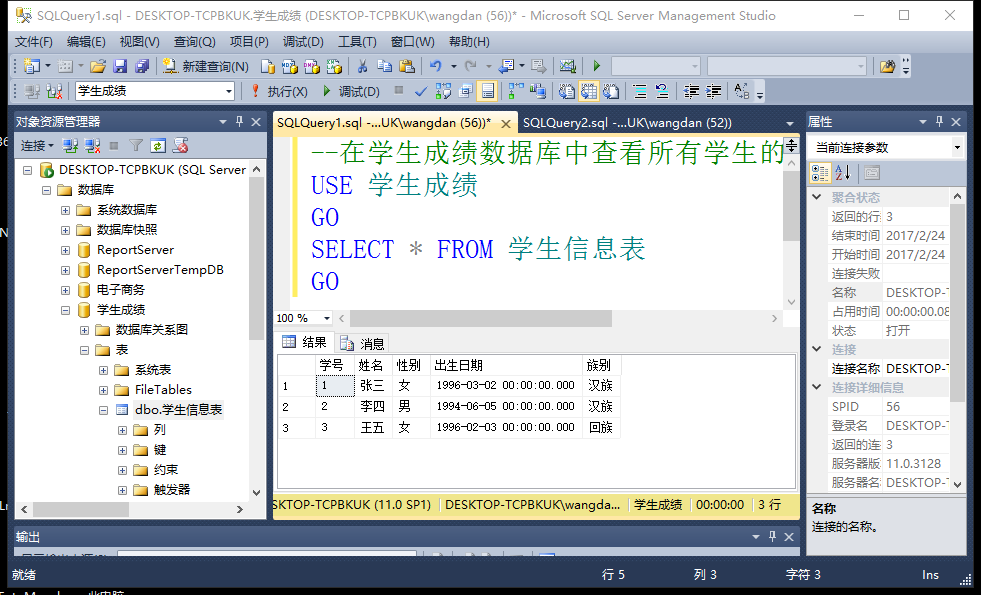The width and height of the screenshot is (981, 595).
Task: Start debugging with 调试(D)
Action: tap(351, 91)
